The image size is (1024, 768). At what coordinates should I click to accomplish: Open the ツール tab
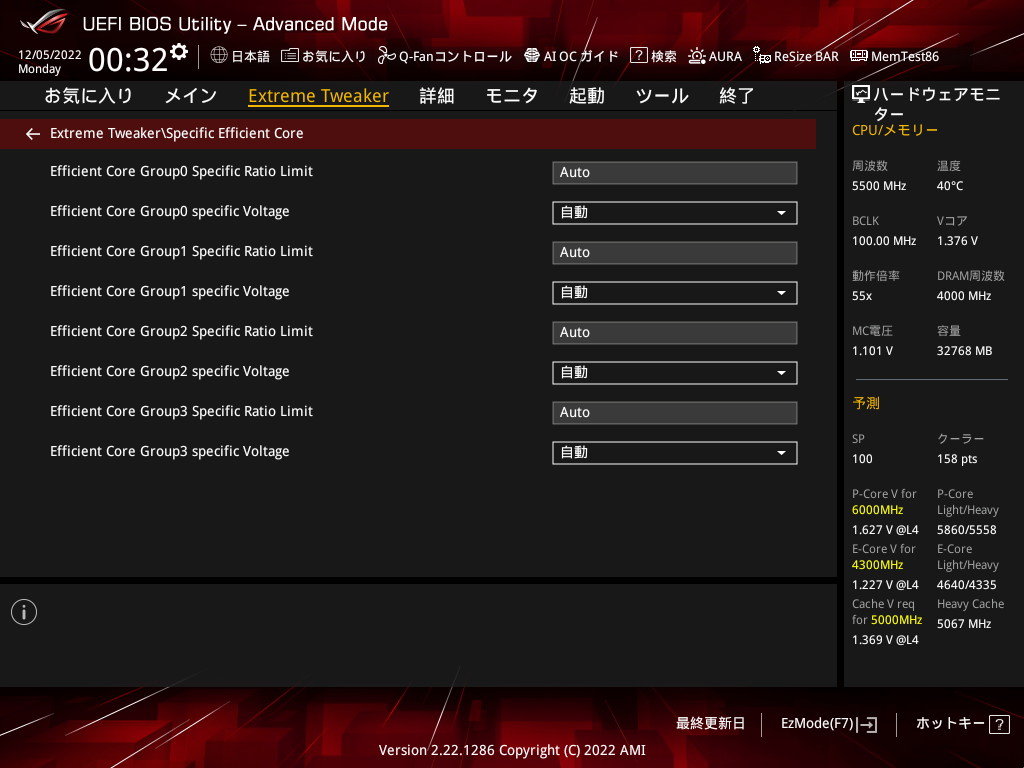point(662,96)
